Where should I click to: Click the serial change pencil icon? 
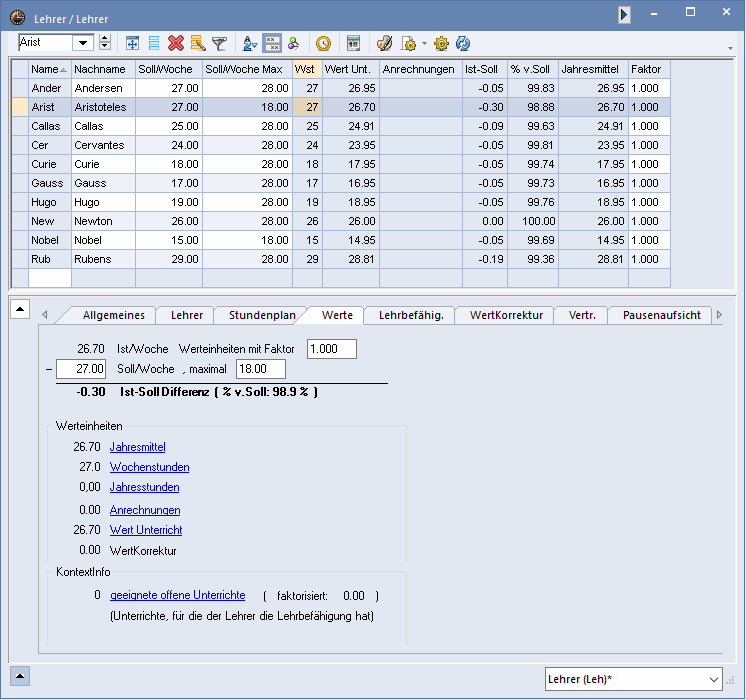(198, 43)
